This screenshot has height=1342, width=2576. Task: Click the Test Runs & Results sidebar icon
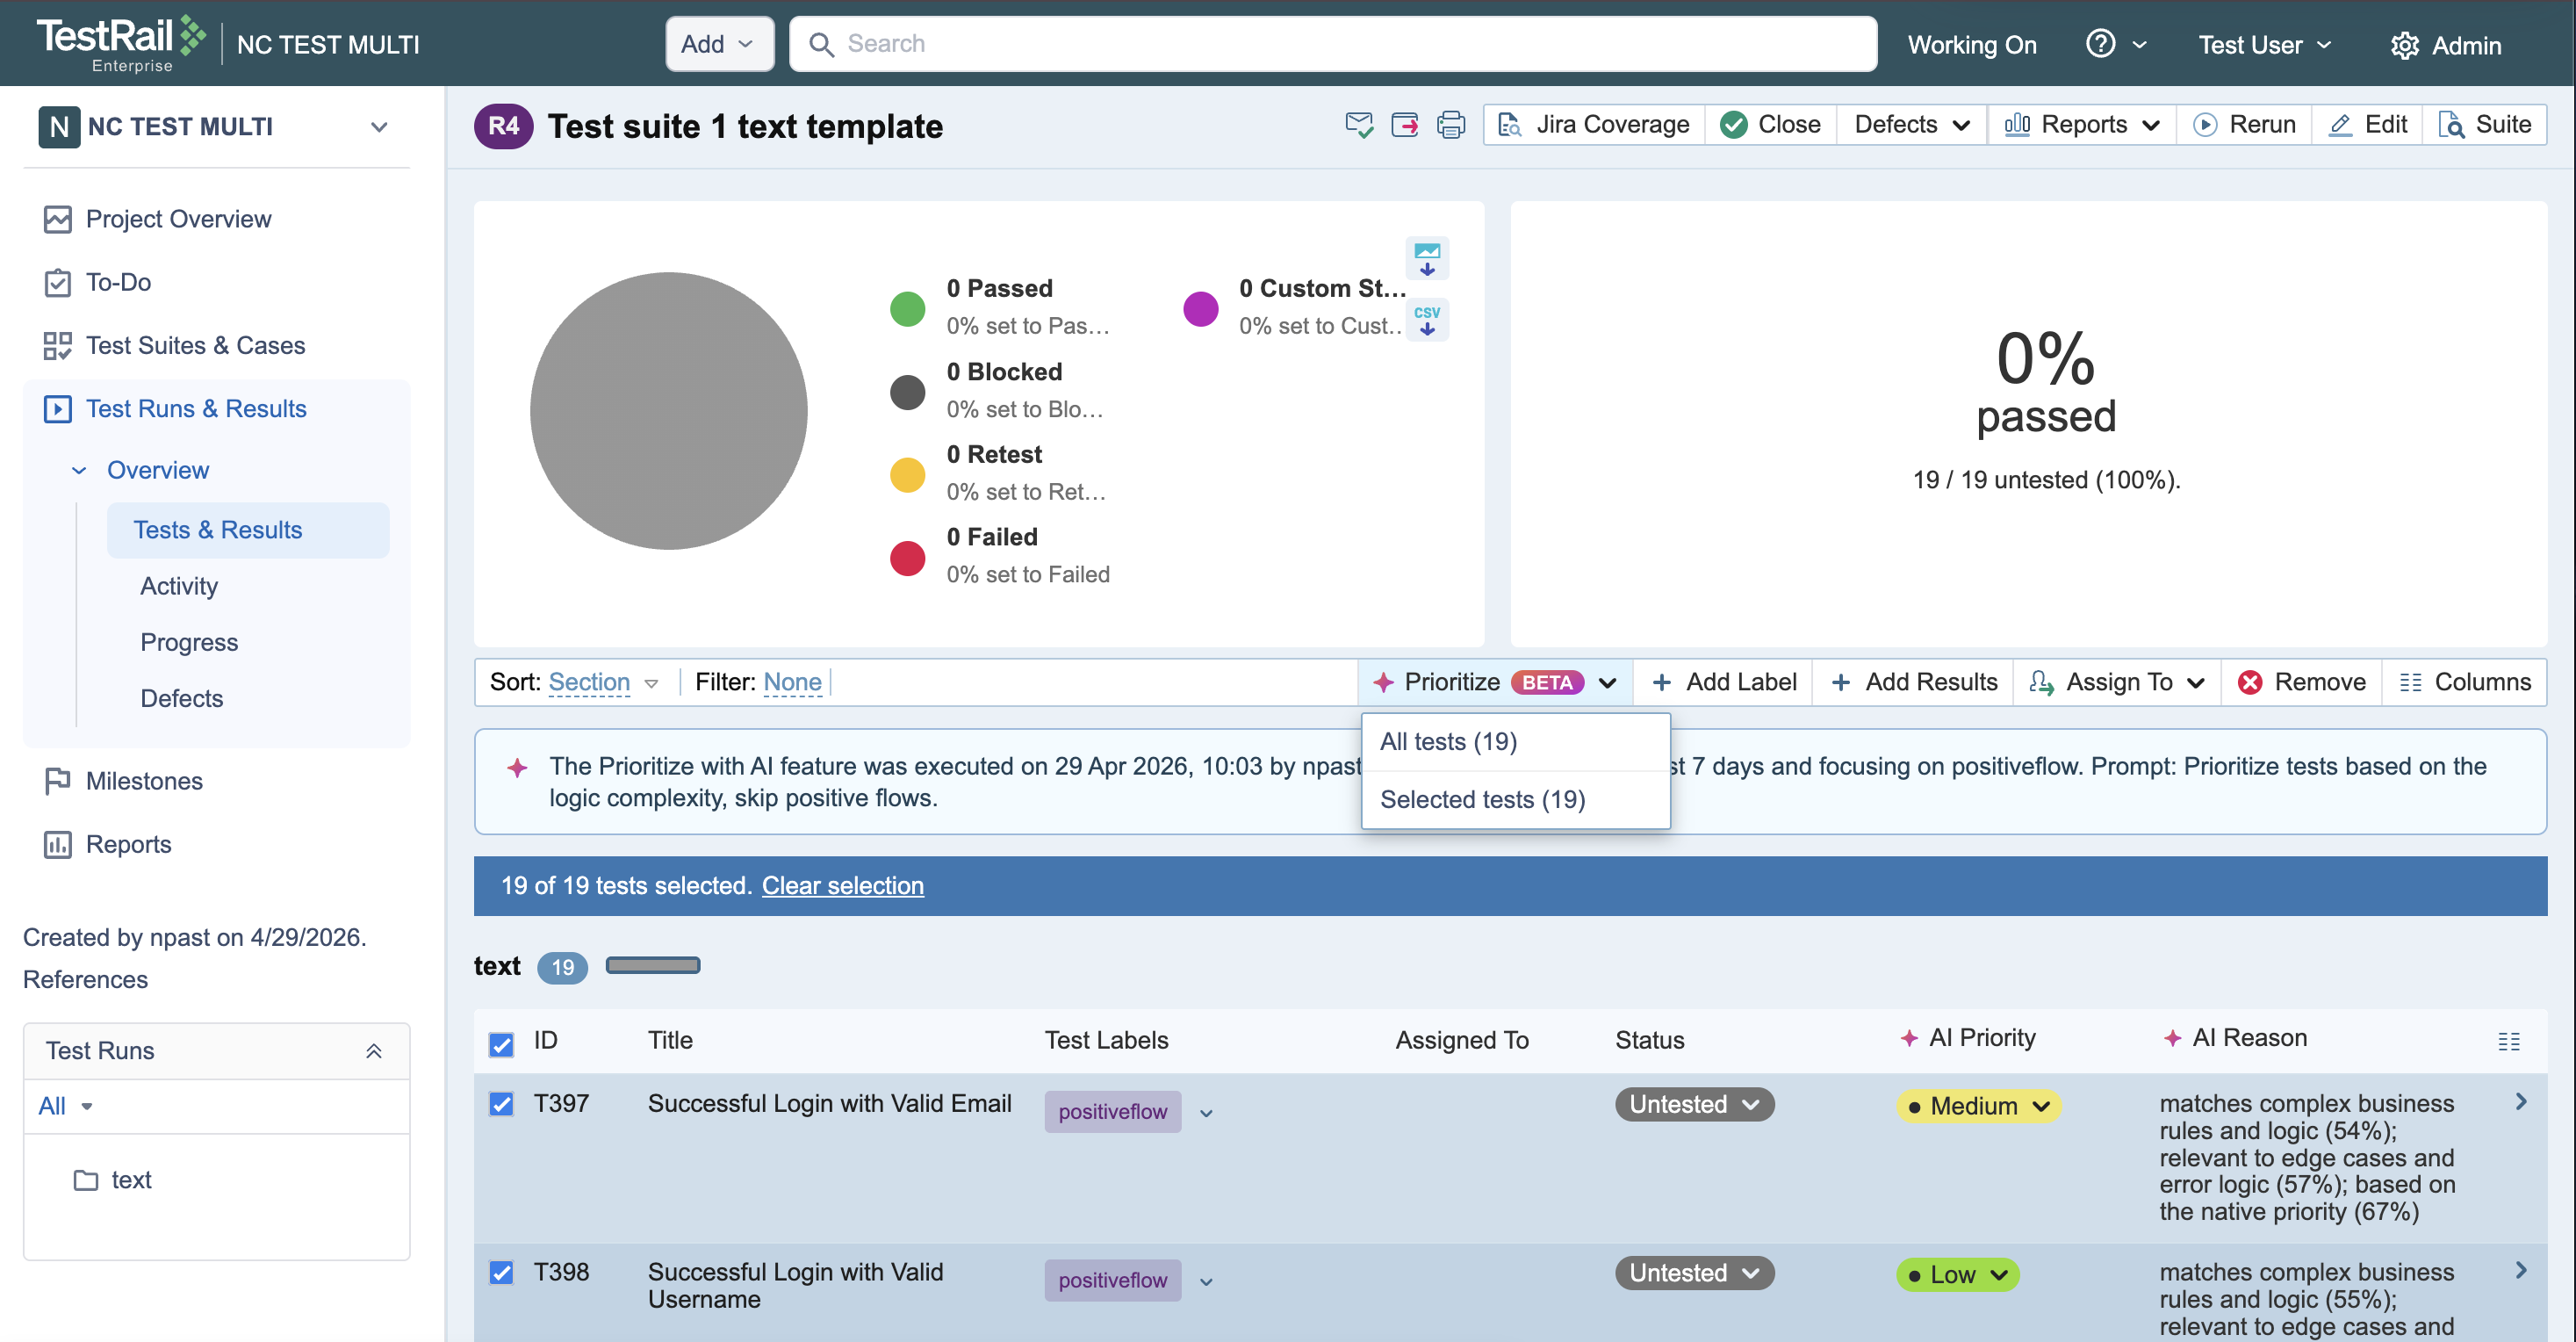point(58,408)
